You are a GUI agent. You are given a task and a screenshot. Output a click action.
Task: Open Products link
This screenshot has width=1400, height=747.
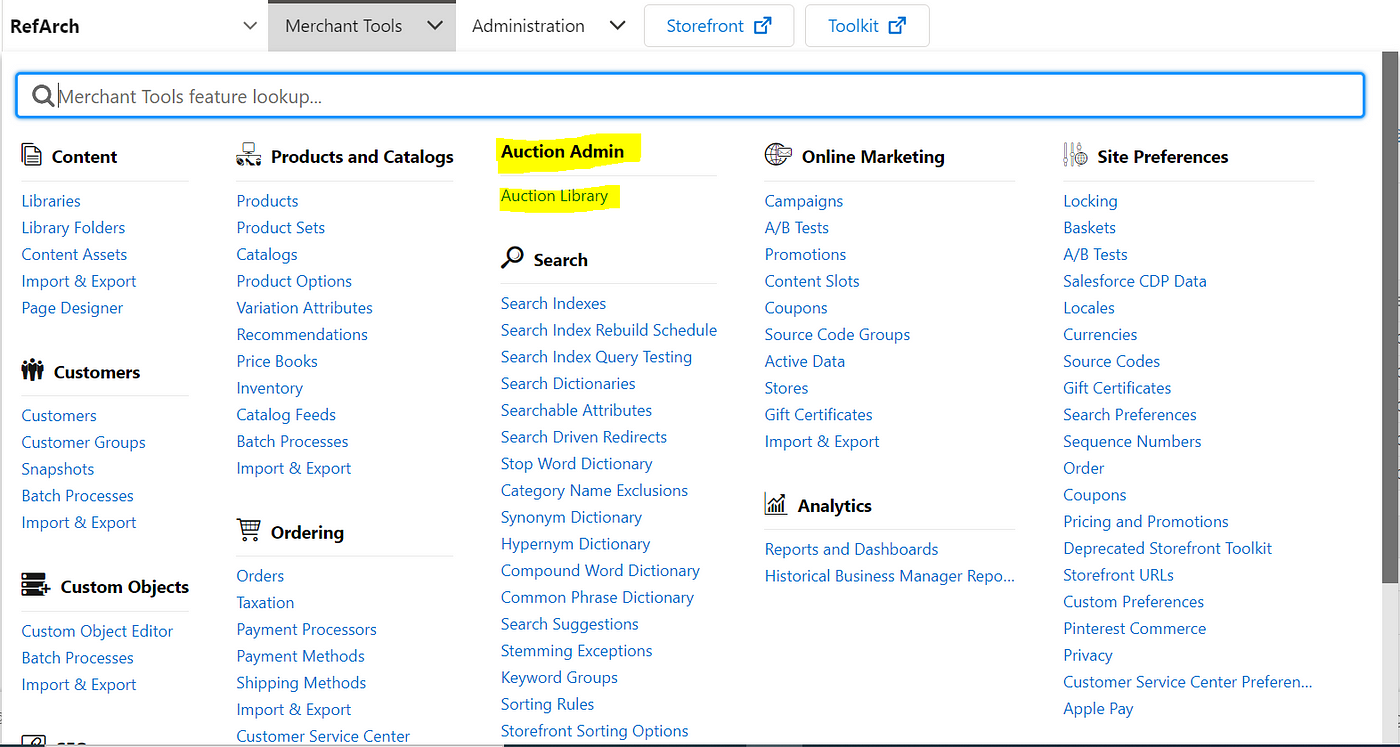point(267,201)
